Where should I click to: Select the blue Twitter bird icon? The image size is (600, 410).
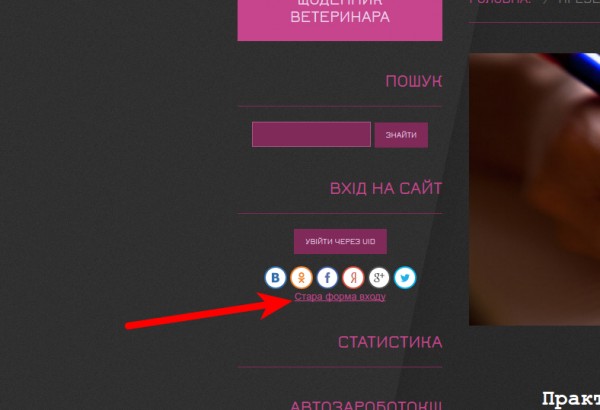click(405, 278)
